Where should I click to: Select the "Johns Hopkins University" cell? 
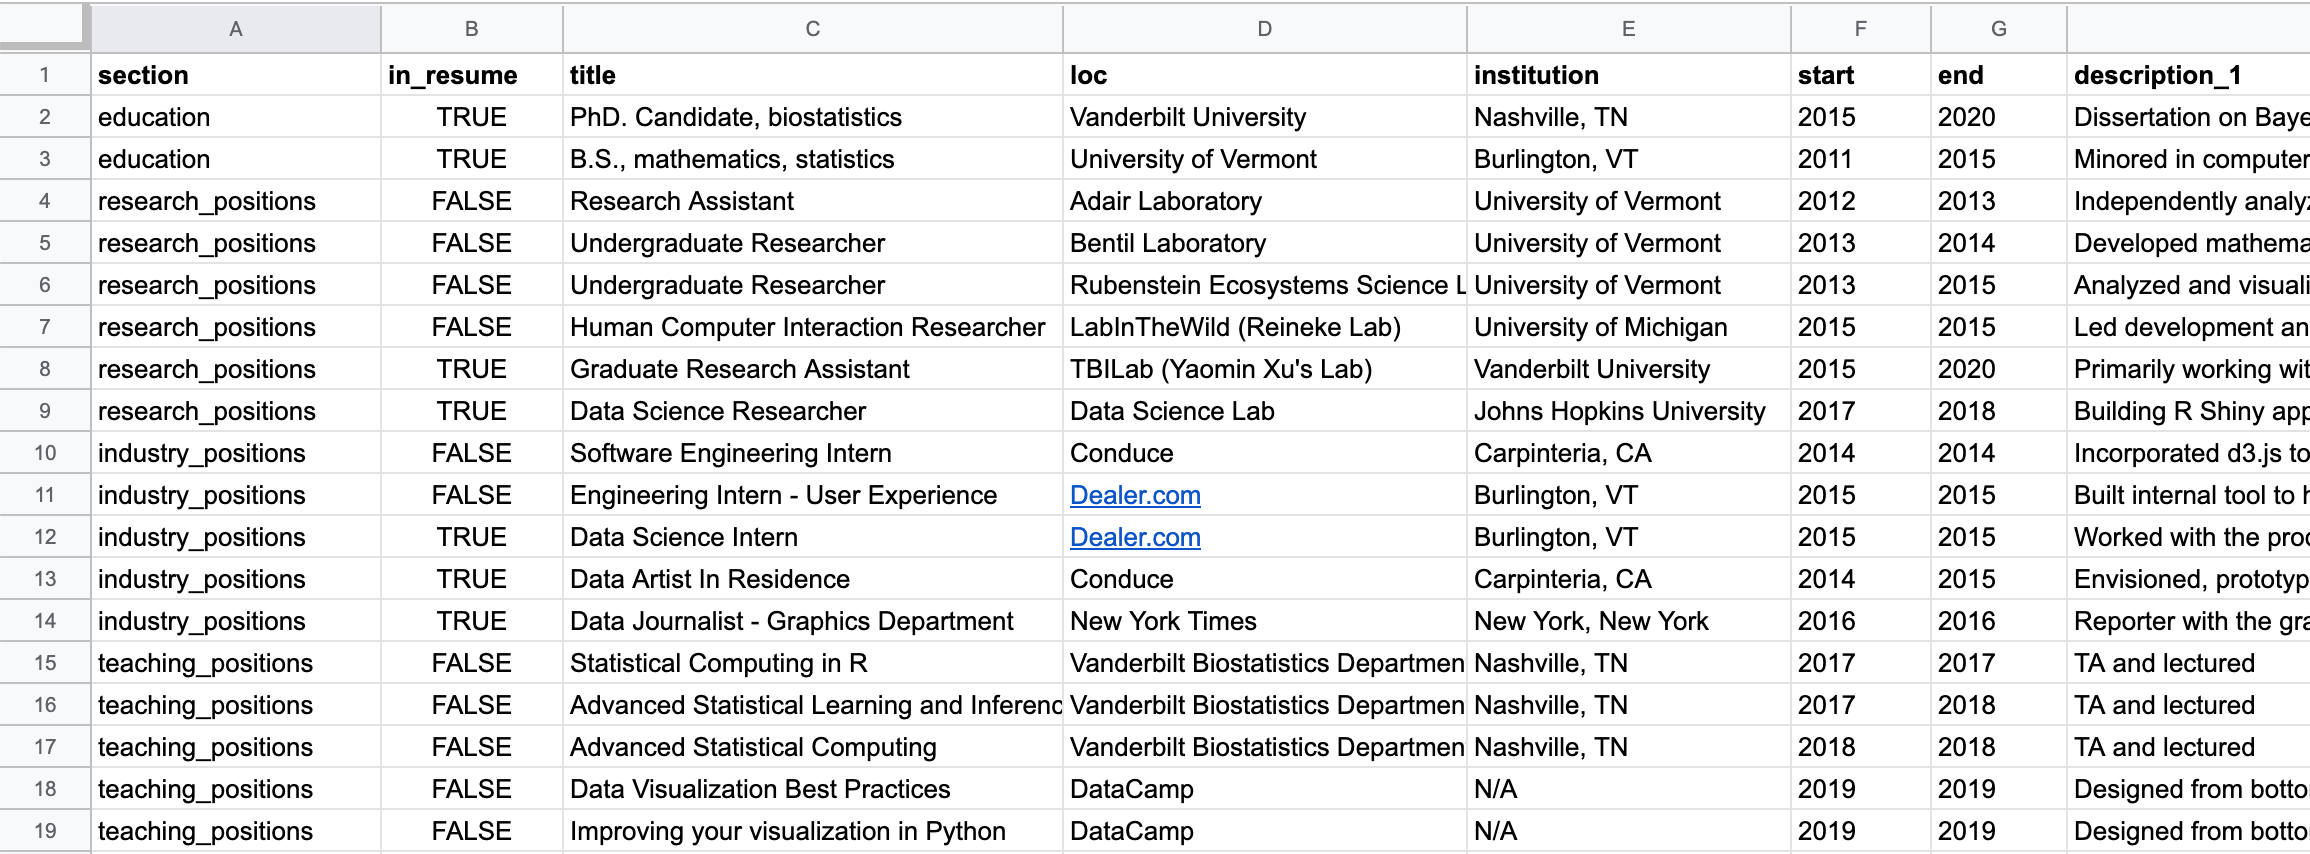pyautogui.click(x=1619, y=411)
